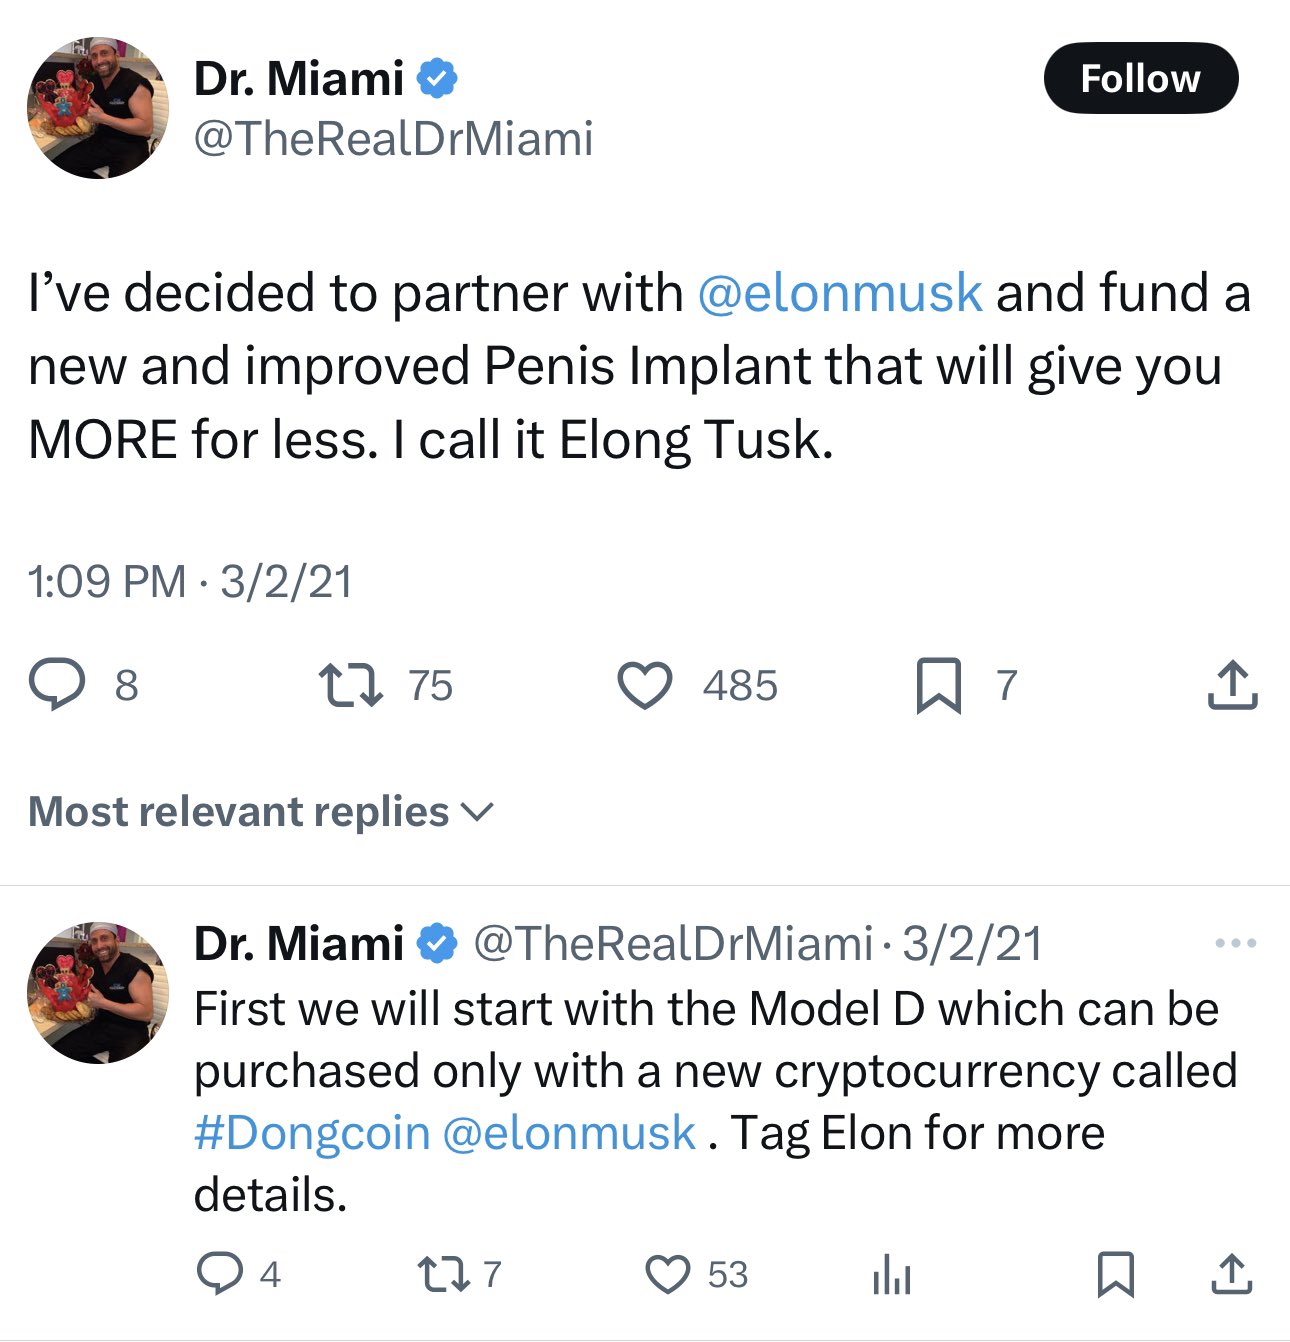Viewport: 1290px width, 1342px height.
Task: Bookmark the Model D reply tweet
Action: (1115, 1274)
